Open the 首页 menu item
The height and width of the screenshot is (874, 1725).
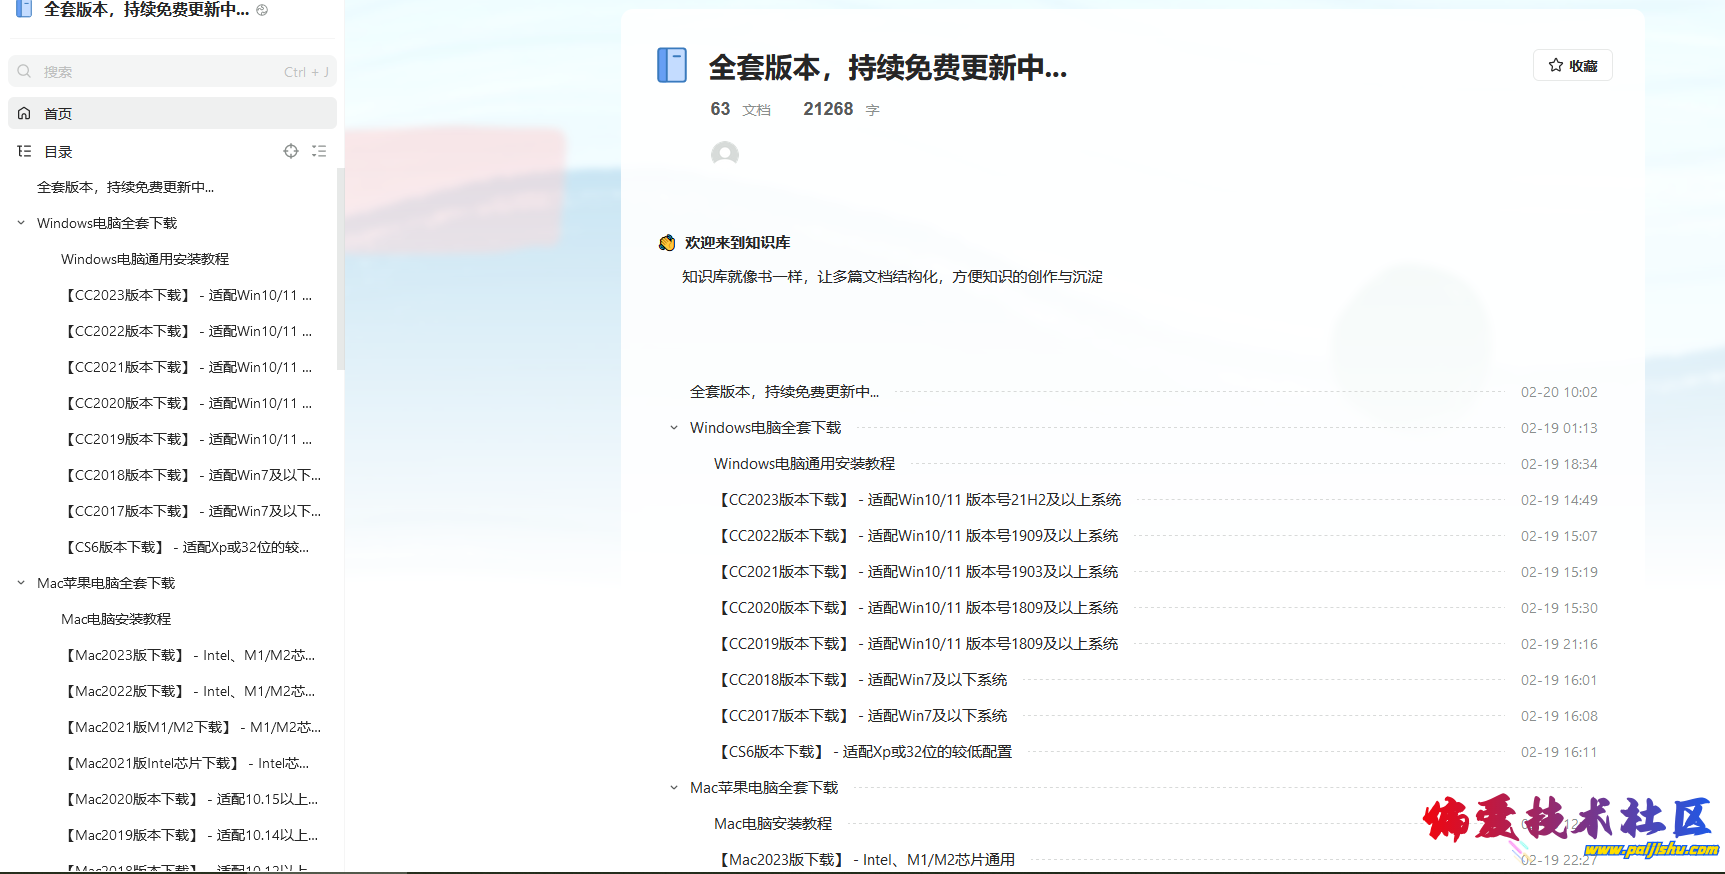(58, 113)
